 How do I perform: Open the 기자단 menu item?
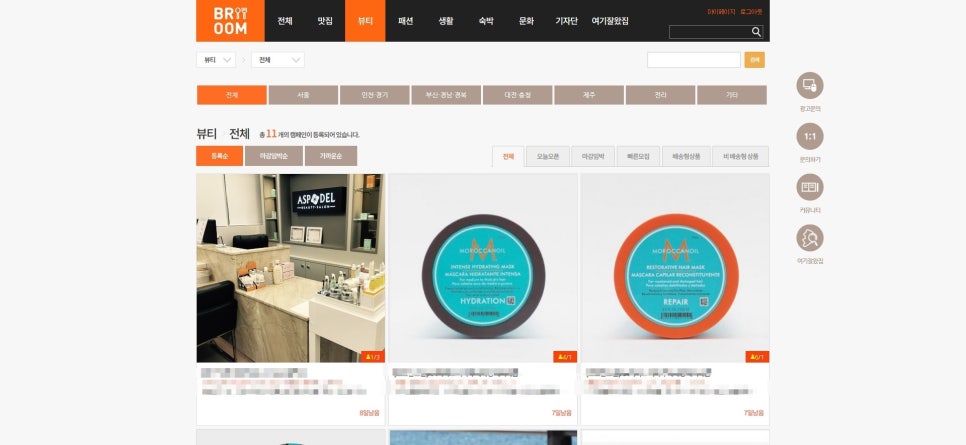(566, 21)
